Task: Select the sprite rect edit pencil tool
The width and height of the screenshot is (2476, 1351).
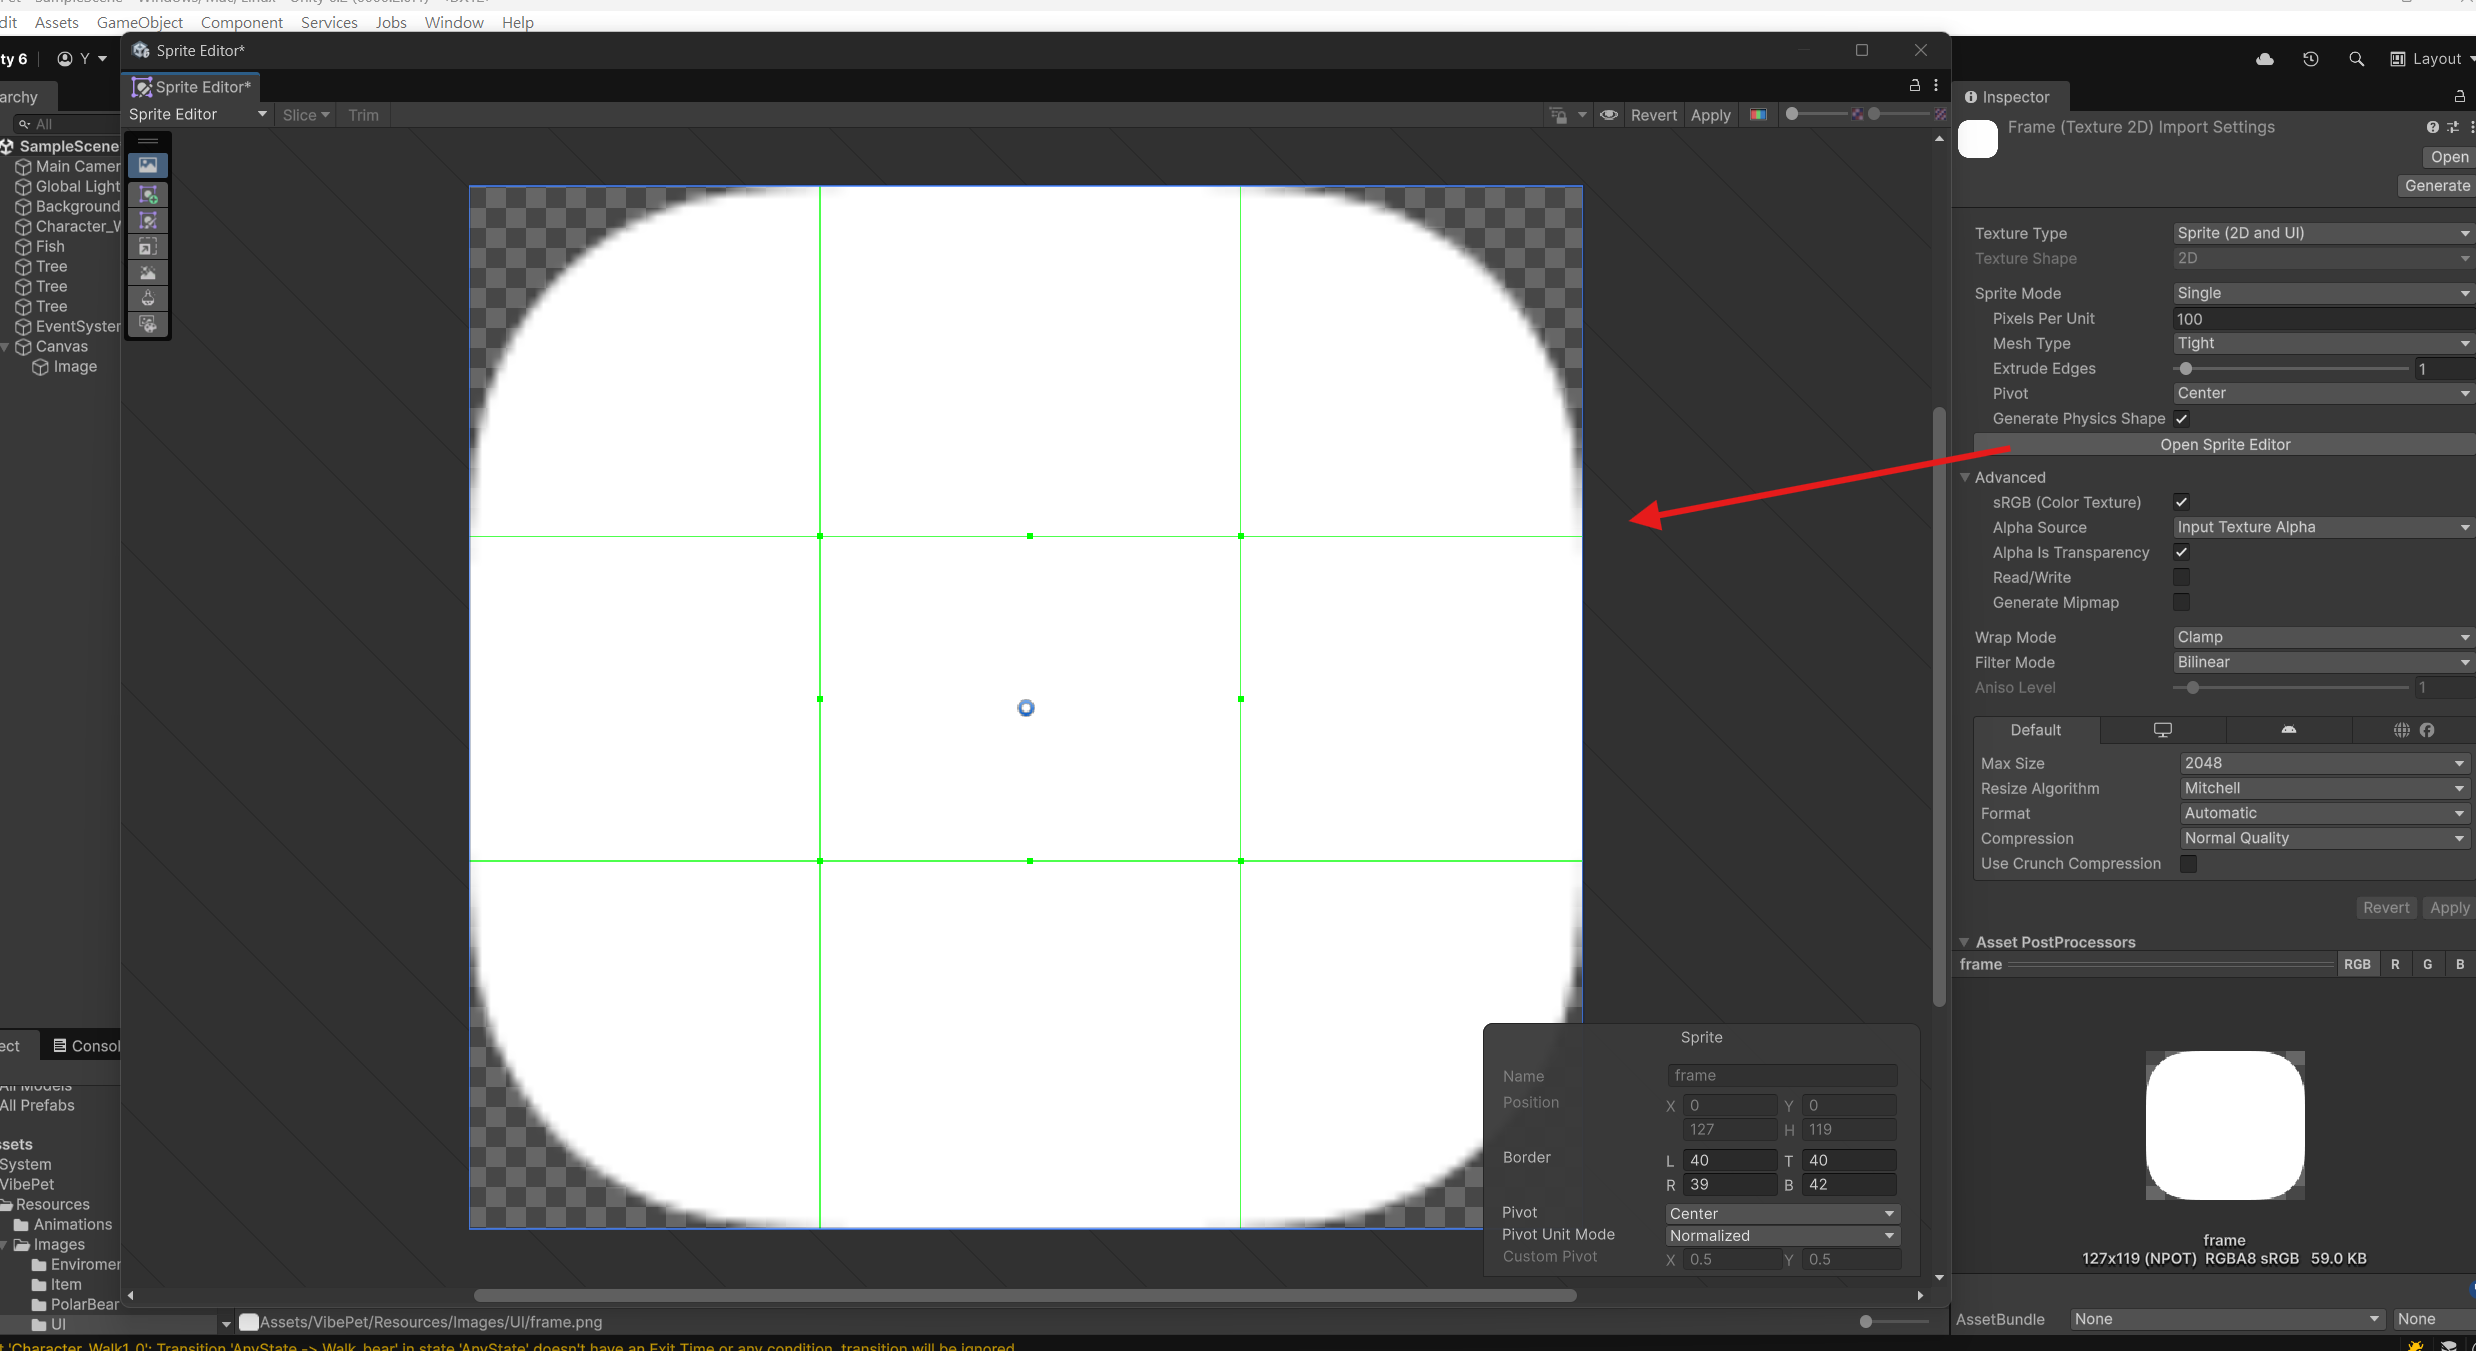Action: (148, 220)
